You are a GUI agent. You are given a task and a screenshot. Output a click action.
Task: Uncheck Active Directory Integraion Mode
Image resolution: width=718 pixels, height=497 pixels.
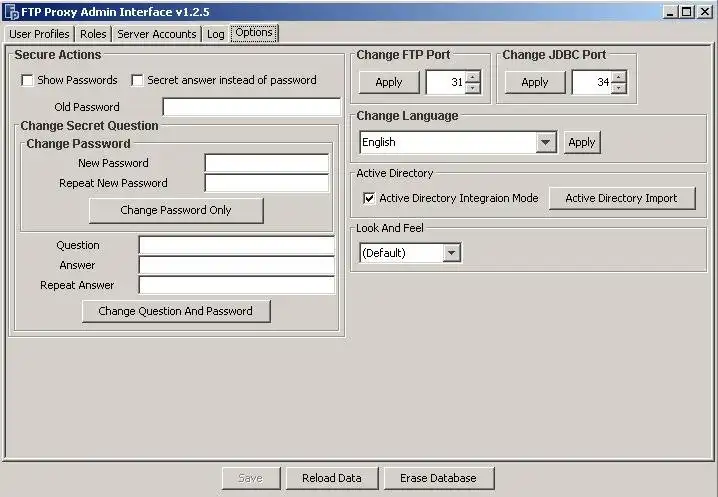[369, 198]
